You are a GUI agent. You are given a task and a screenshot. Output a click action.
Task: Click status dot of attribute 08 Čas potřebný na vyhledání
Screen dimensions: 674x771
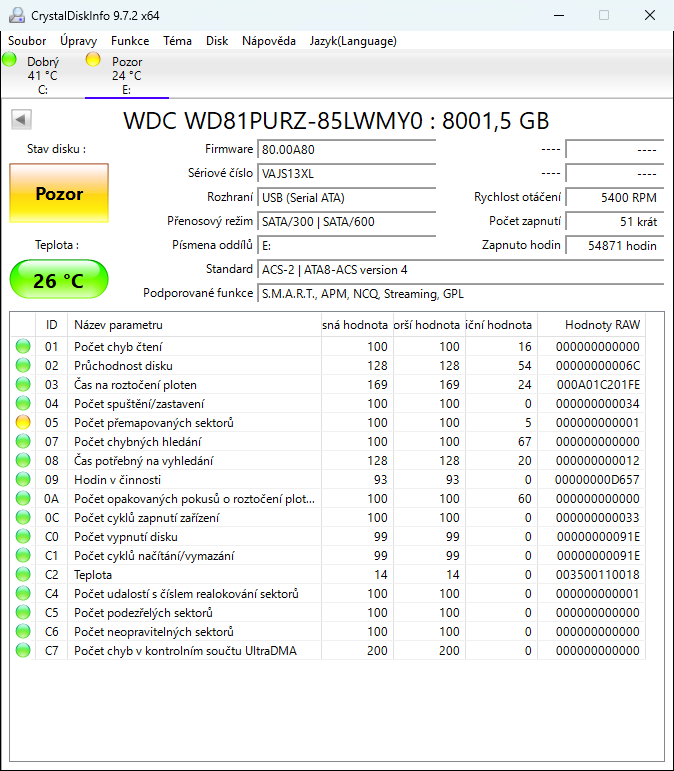coord(23,461)
